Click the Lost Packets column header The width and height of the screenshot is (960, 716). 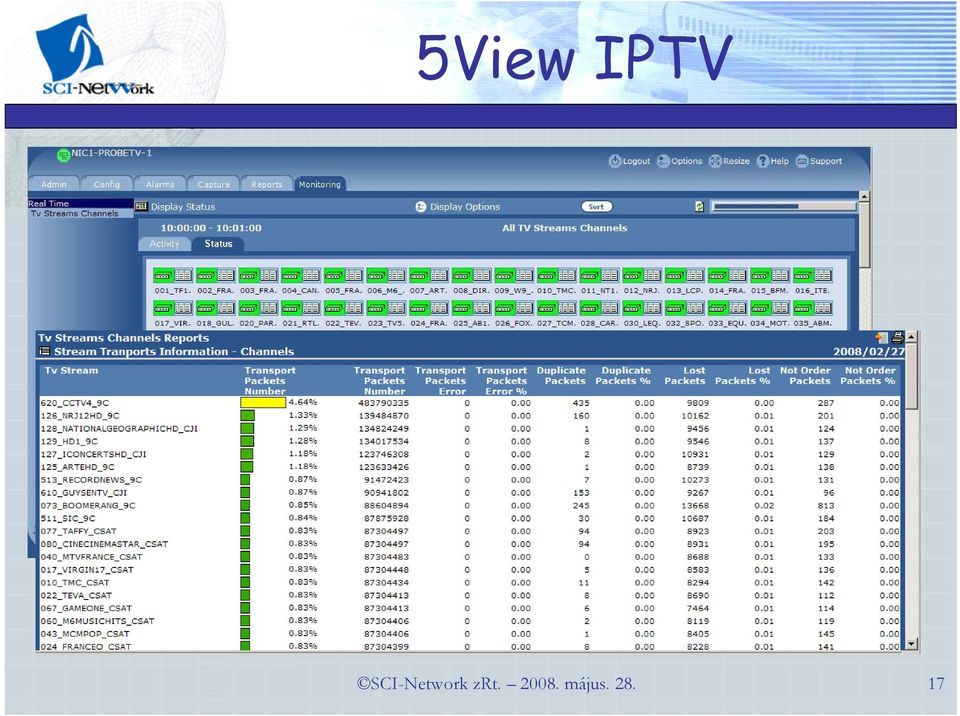(x=684, y=375)
